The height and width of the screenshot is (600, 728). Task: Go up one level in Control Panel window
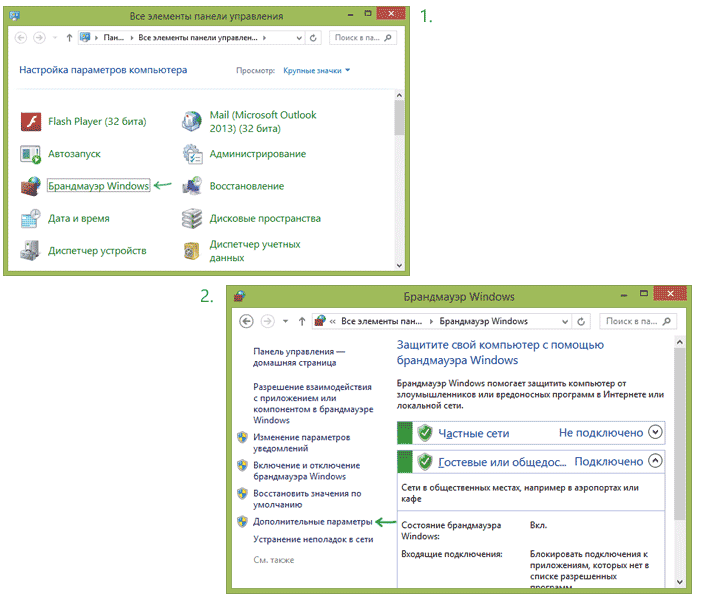pyautogui.click(x=69, y=38)
